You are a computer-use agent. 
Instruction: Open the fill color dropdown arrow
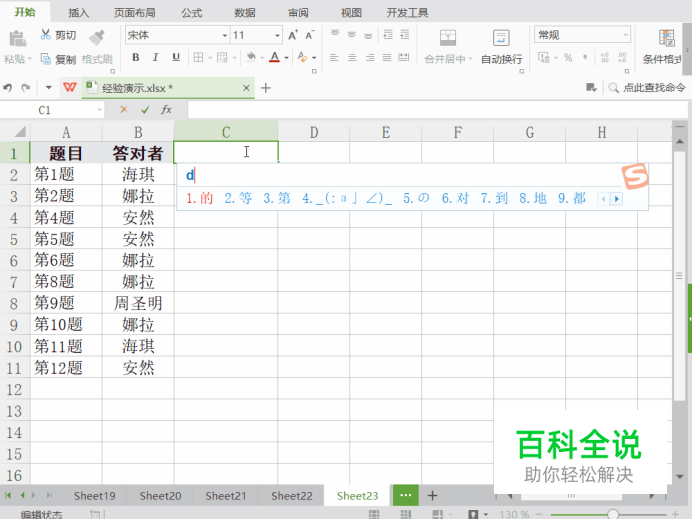262,58
